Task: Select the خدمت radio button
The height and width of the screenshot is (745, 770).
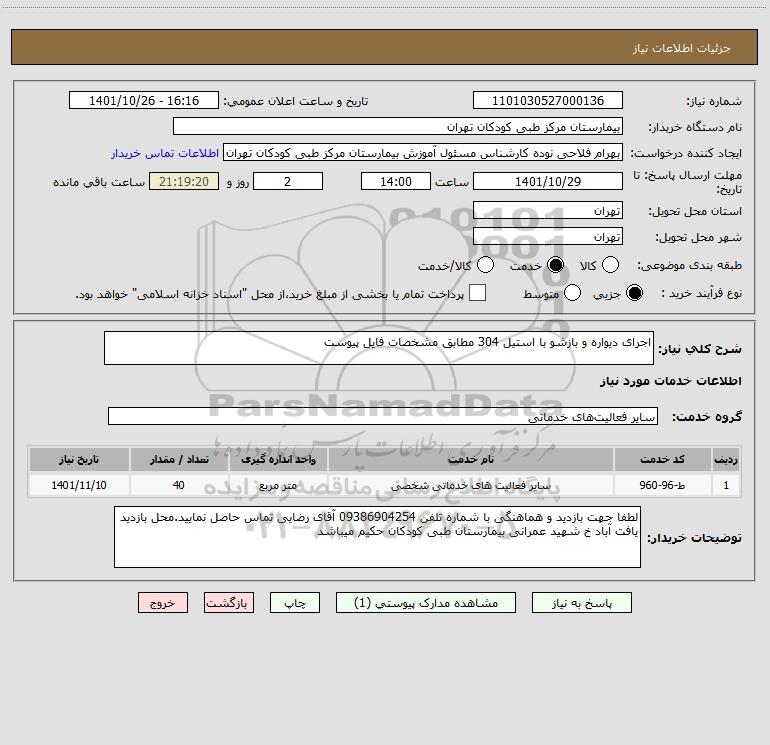Action: (x=555, y=265)
